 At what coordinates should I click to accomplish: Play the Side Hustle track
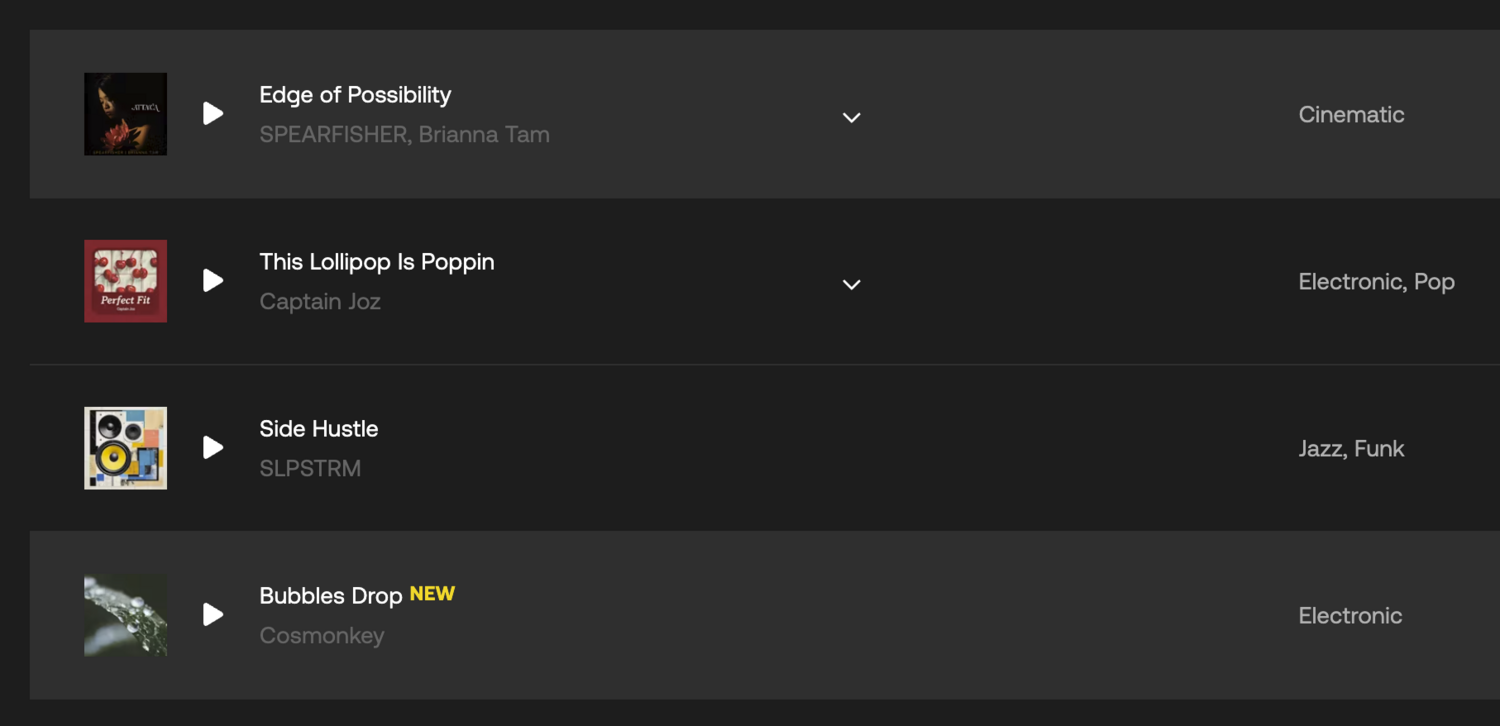coord(213,448)
